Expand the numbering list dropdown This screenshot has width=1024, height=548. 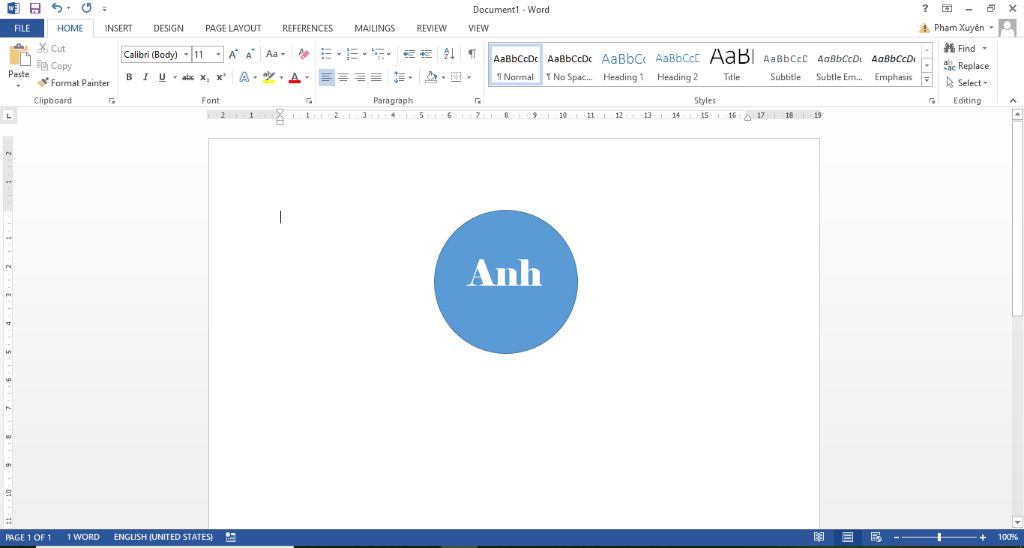click(364, 54)
